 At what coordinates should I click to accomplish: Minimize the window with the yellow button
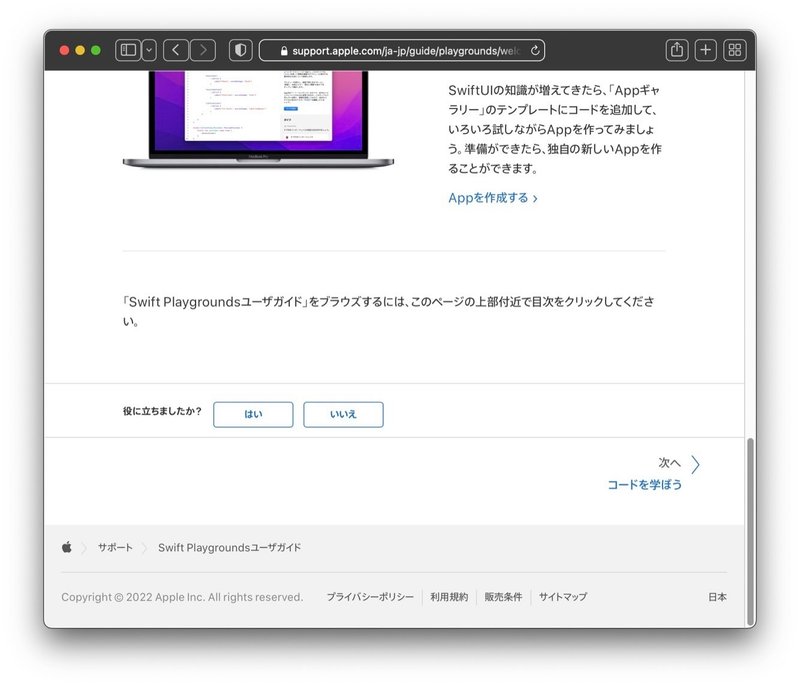[x=80, y=50]
